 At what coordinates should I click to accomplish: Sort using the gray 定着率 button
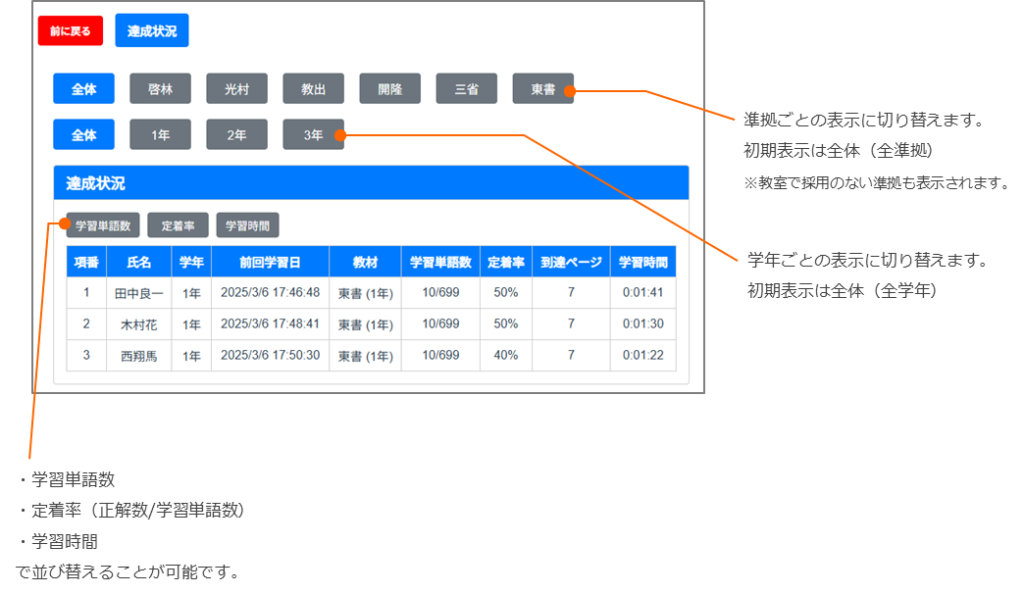pos(177,225)
